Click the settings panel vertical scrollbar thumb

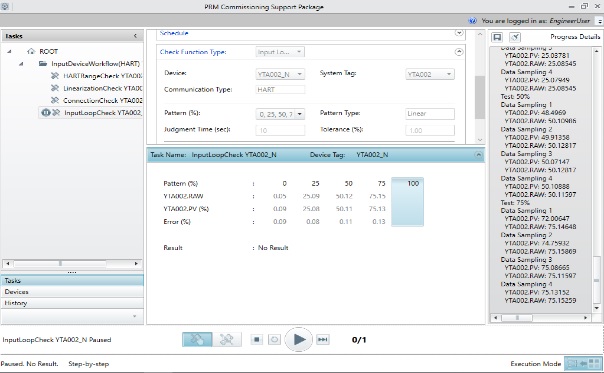click(x=479, y=97)
